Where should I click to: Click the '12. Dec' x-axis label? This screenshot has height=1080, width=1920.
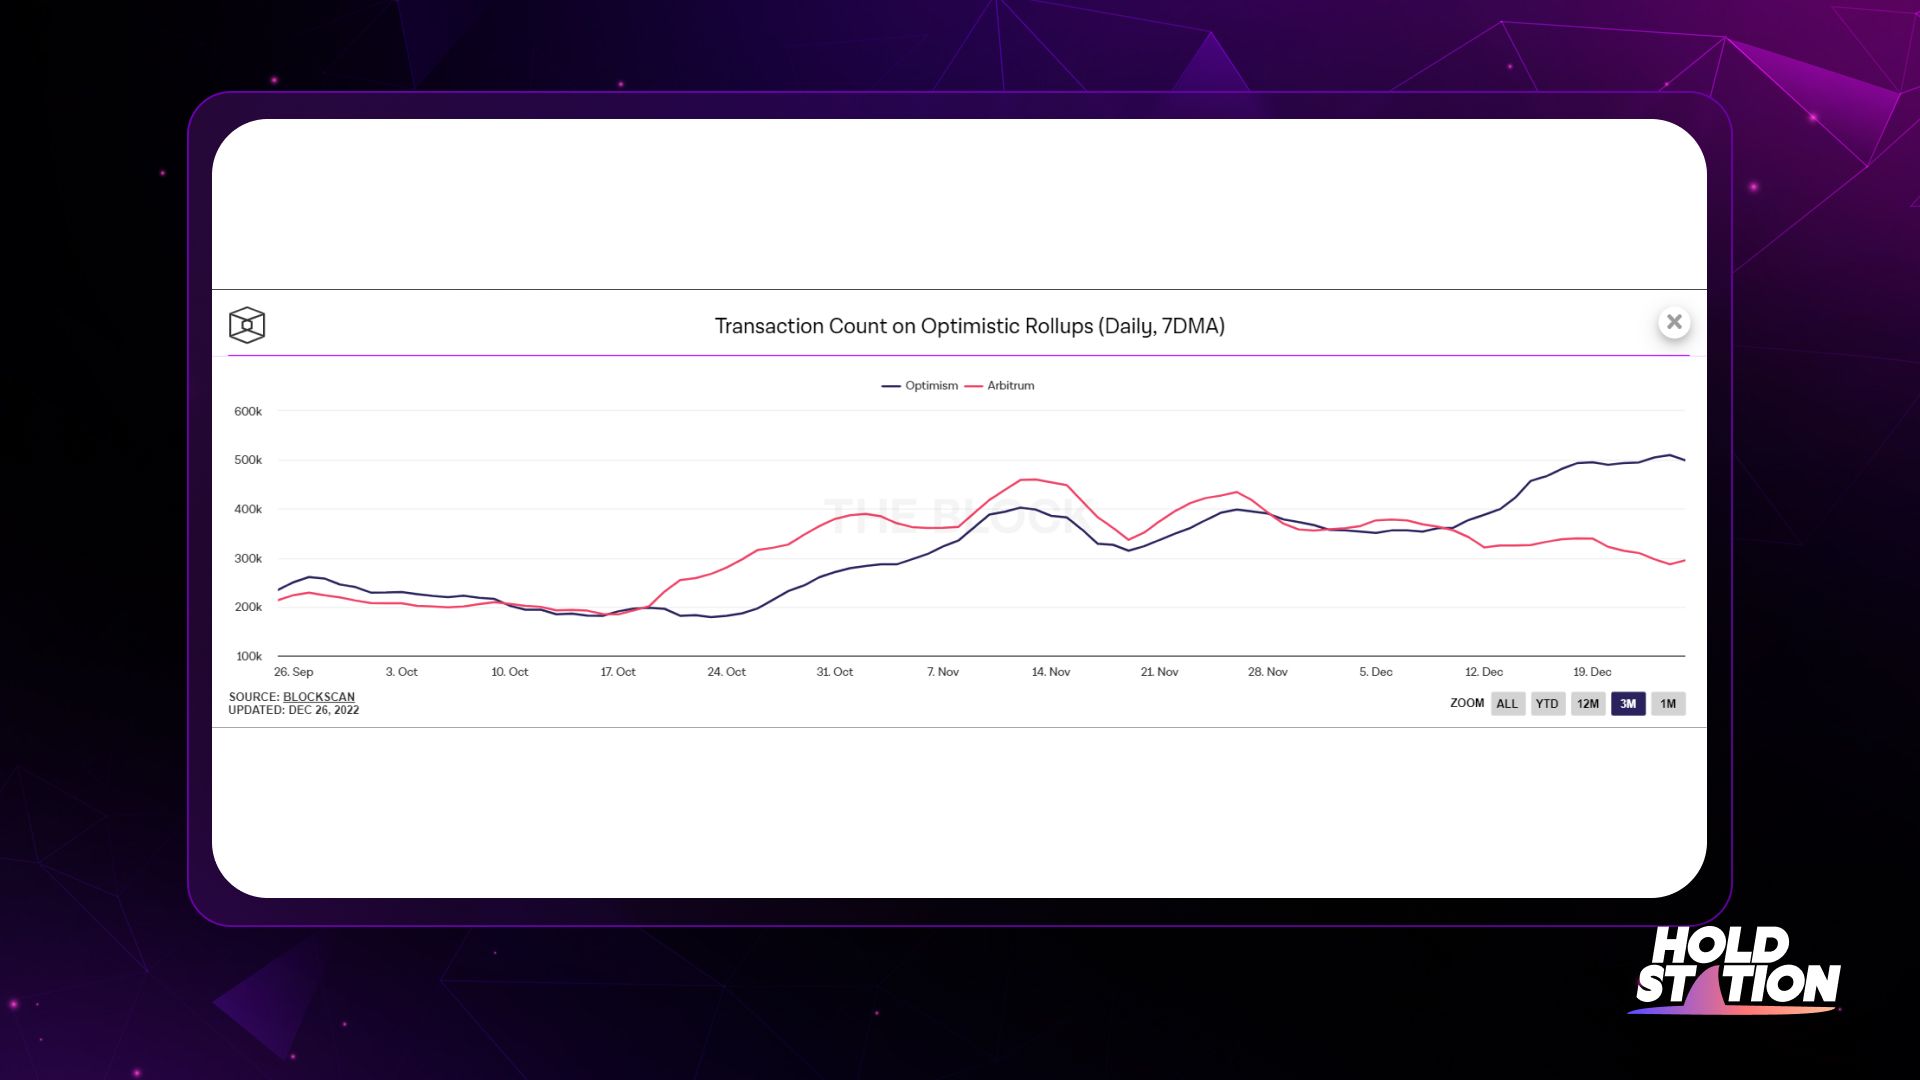[x=1484, y=672]
